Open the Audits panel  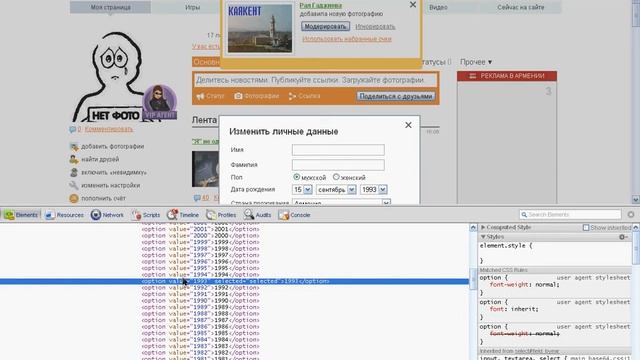pyautogui.click(x=258, y=215)
